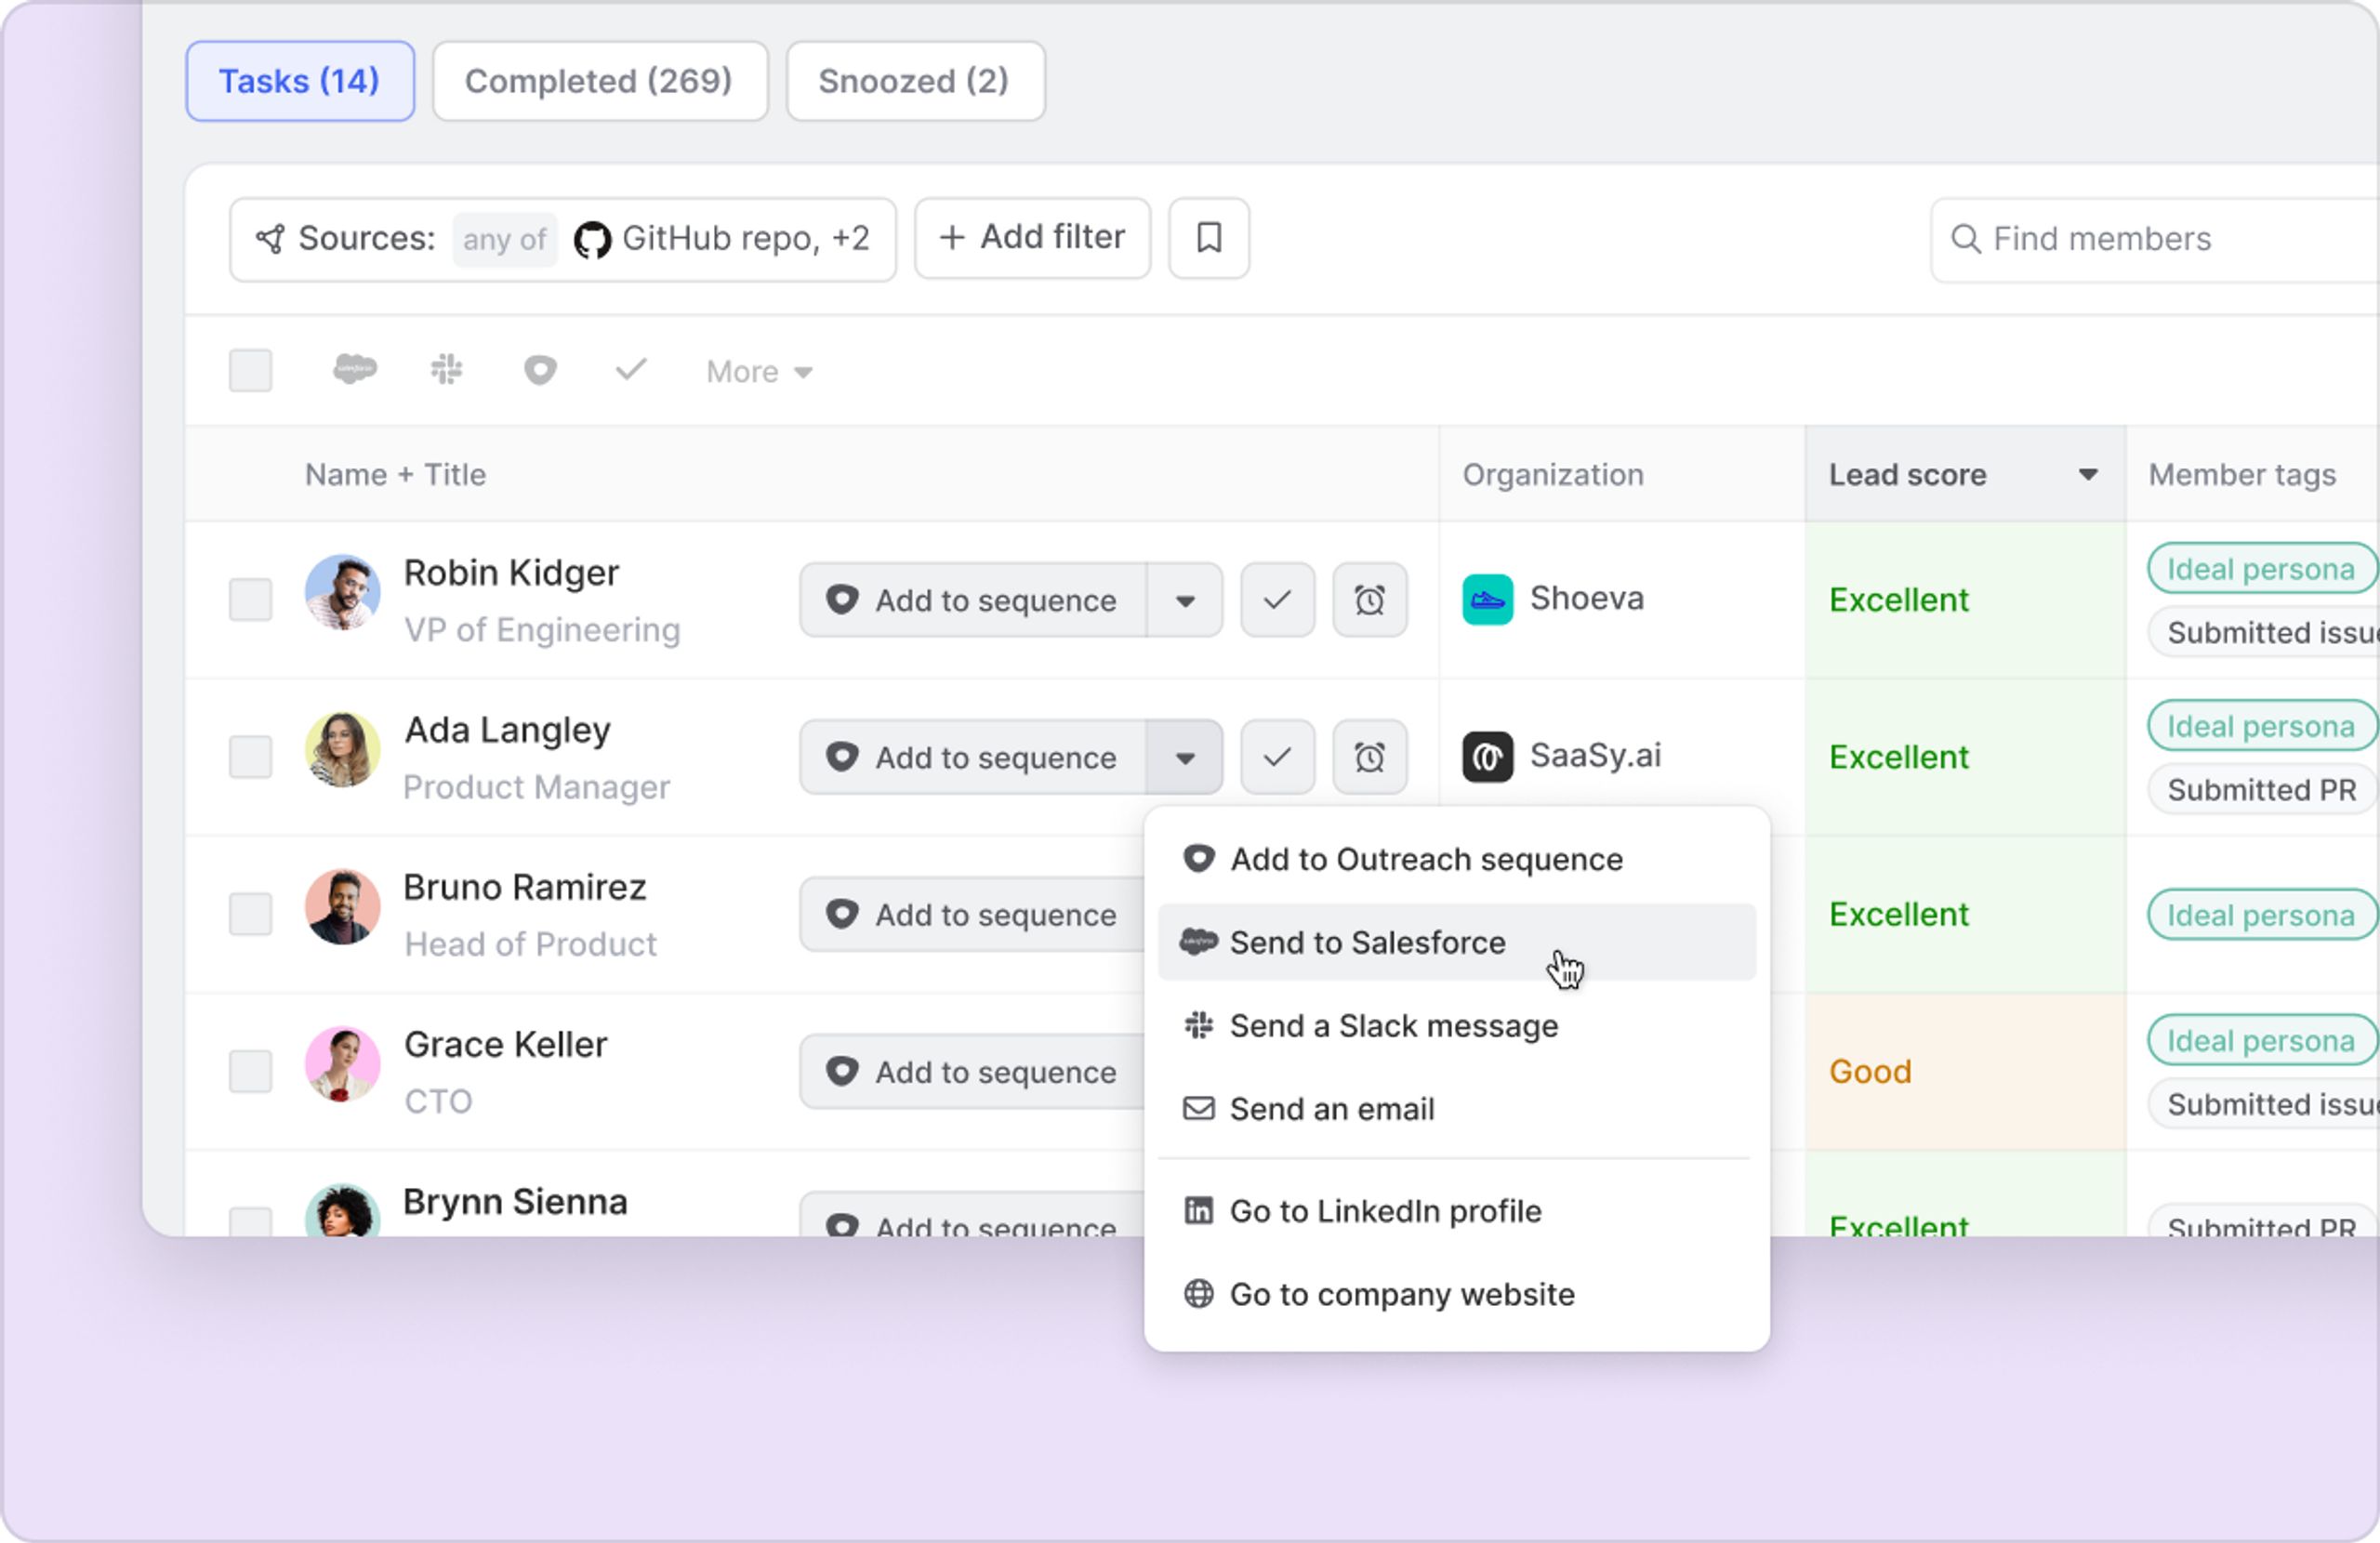Select Go to LinkedIn profile menu entry
This screenshot has height=1543, width=2380.
click(x=1385, y=1211)
